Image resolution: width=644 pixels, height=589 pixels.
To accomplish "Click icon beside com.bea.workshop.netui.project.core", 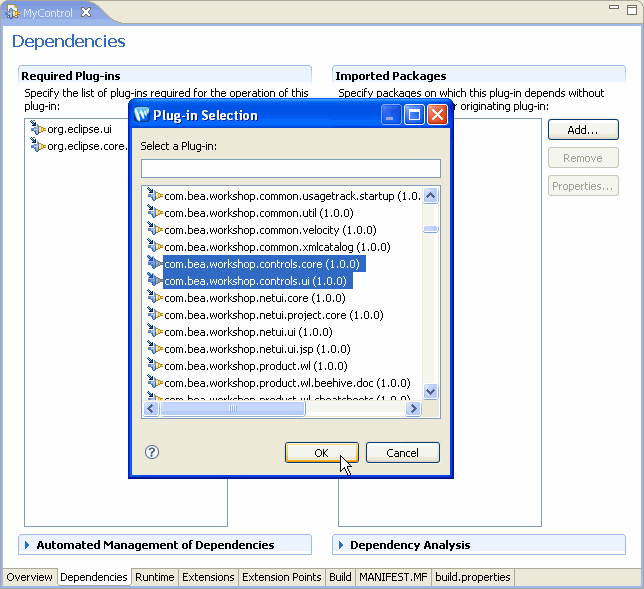I will pyautogui.click(x=155, y=315).
